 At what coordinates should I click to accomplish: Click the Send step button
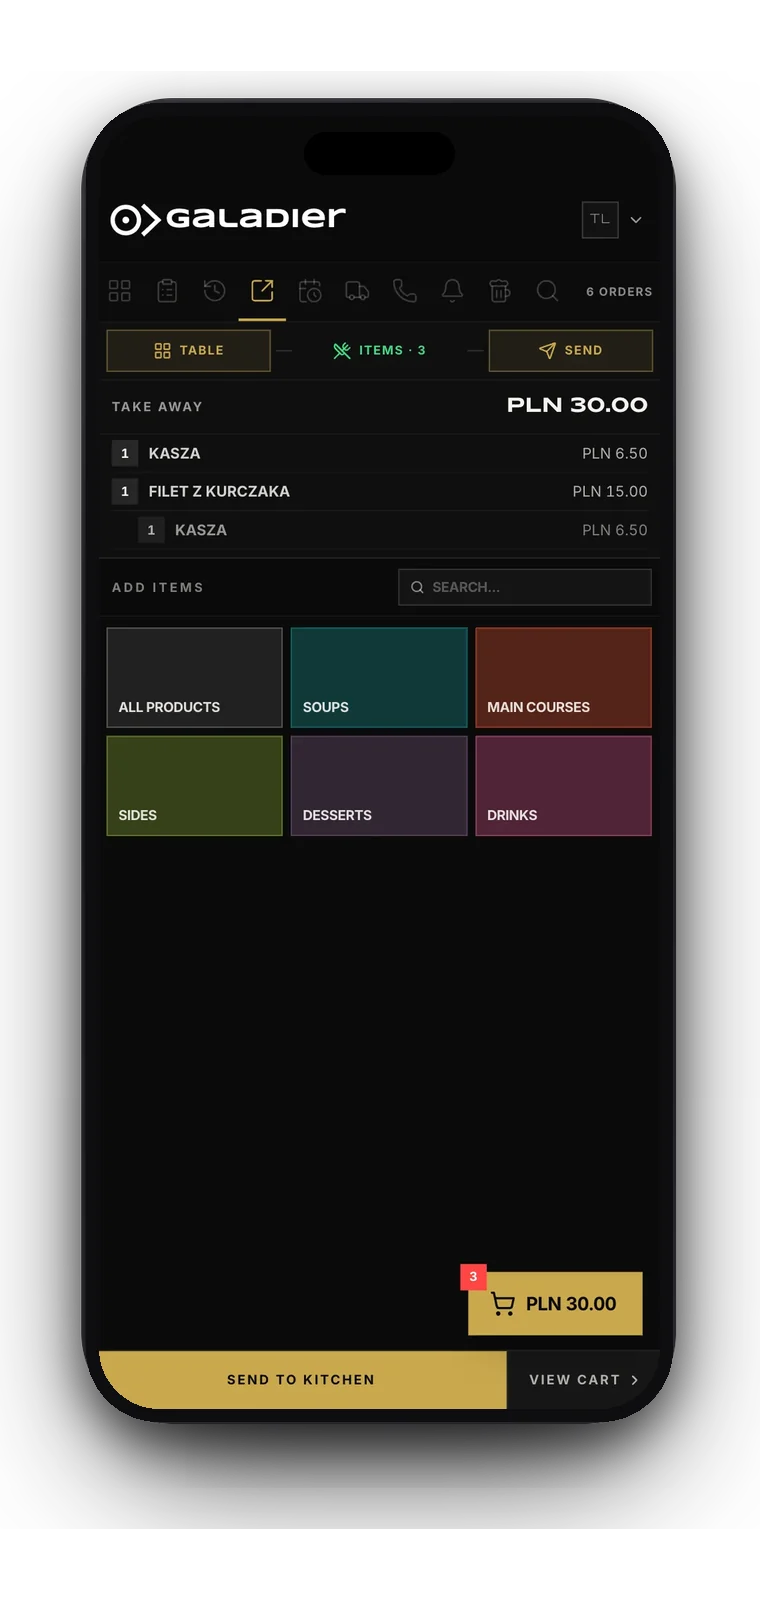571,351
